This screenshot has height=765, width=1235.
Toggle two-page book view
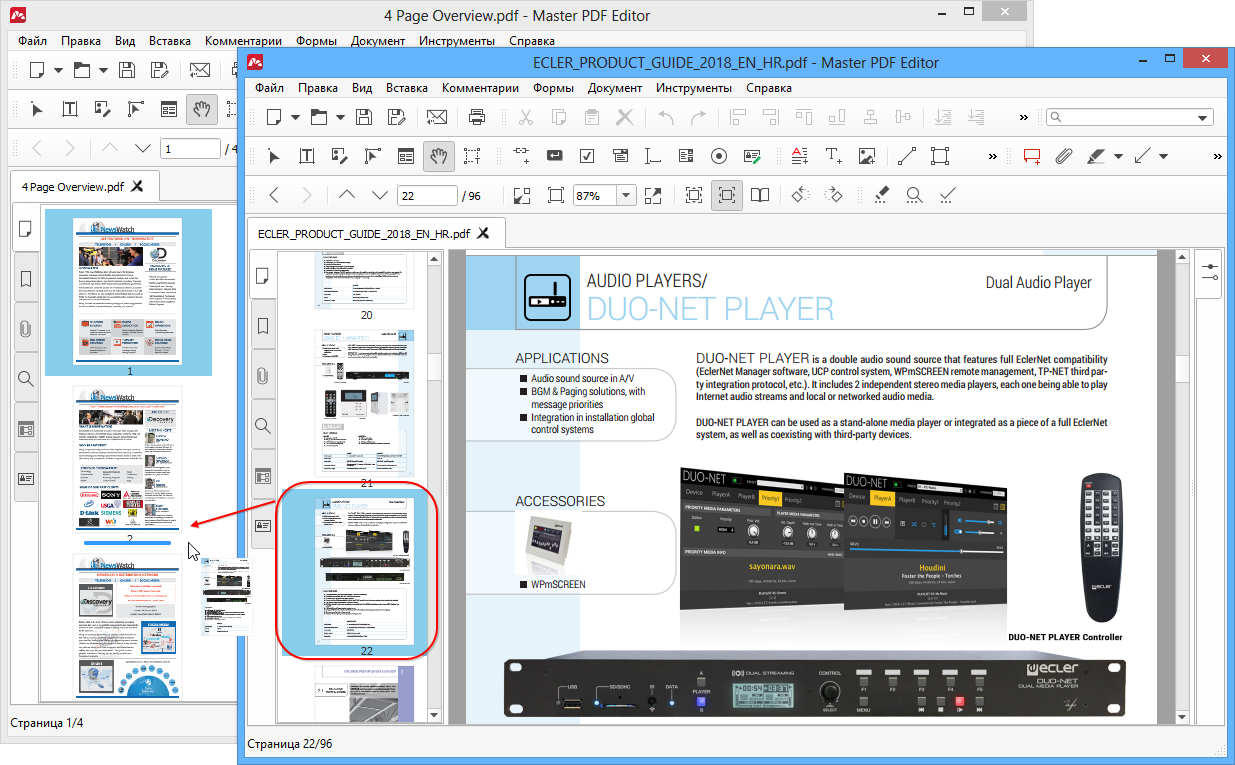[x=761, y=195]
